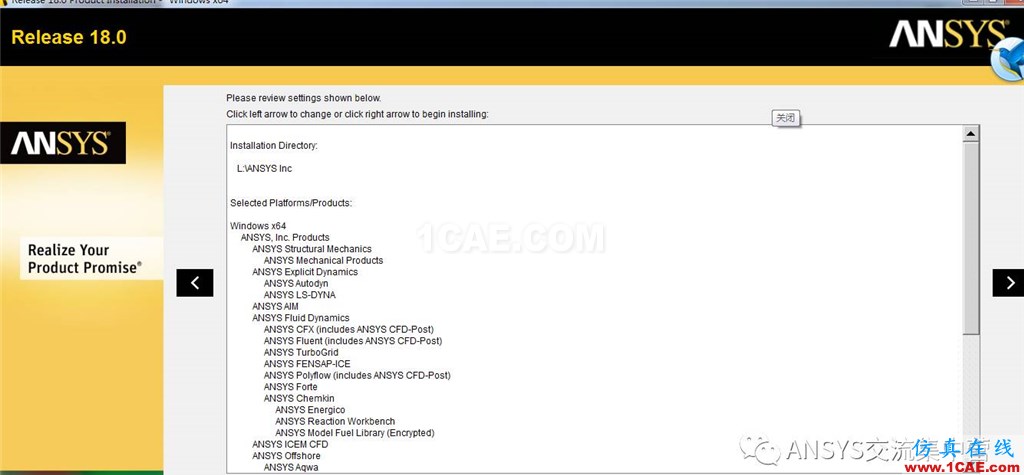Viewport: 1024px width, 475px height.
Task: Click the 'ANSYS Aqwa' row
Action: point(291,467)
